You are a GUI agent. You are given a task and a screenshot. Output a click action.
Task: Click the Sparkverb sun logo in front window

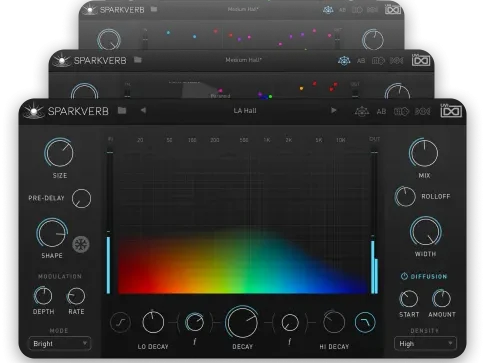[x=33, y=111]
